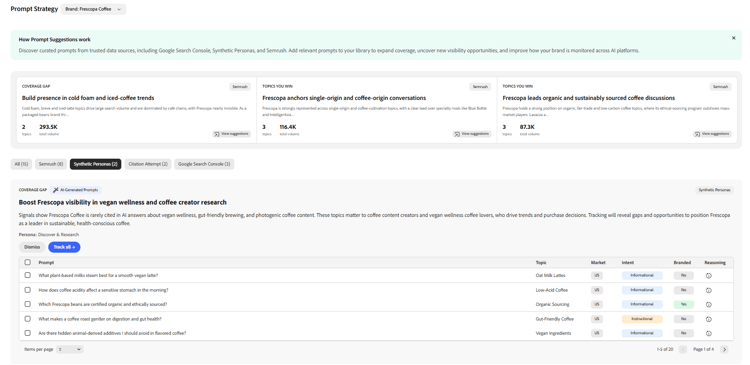Select the Google Search Console (3) tab
The height and width of the screenshot is (365, 750).
click(x=204, y=164)
